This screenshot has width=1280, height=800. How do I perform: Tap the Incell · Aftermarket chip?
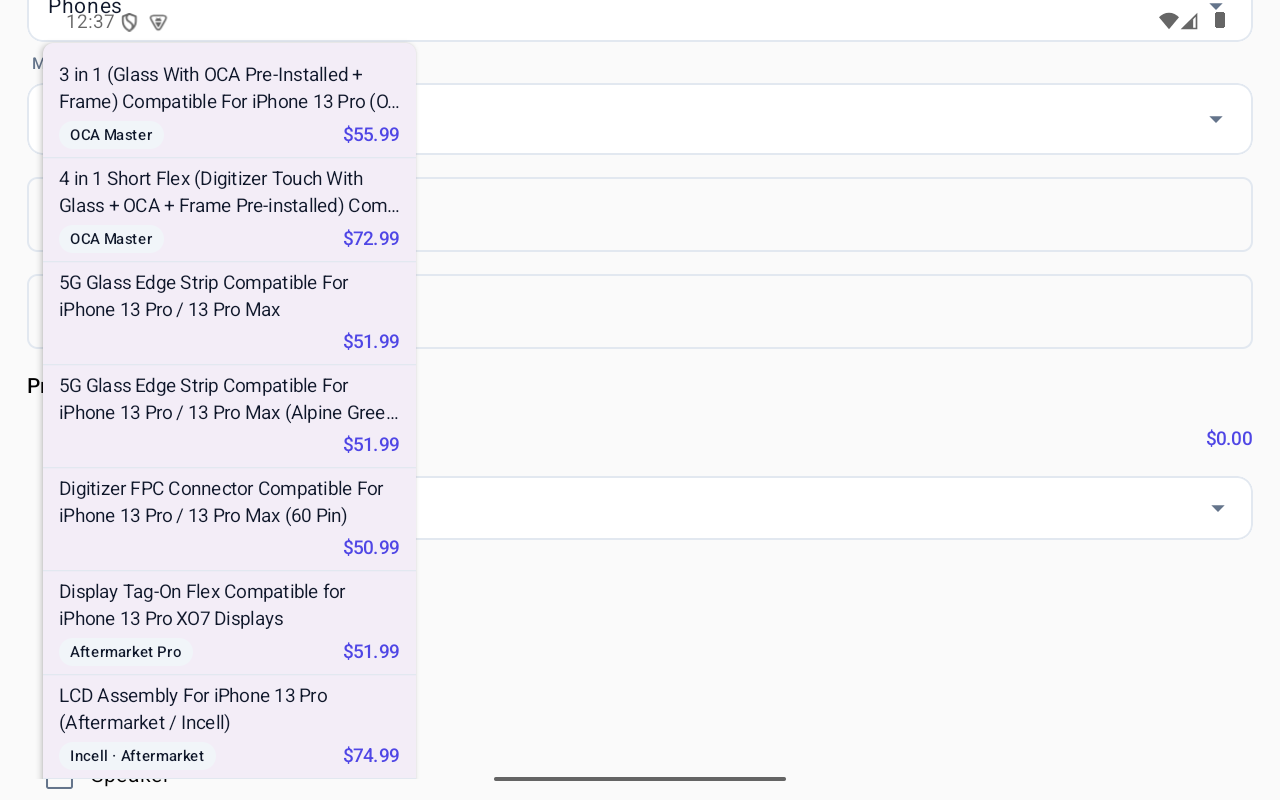coord(137,756)
